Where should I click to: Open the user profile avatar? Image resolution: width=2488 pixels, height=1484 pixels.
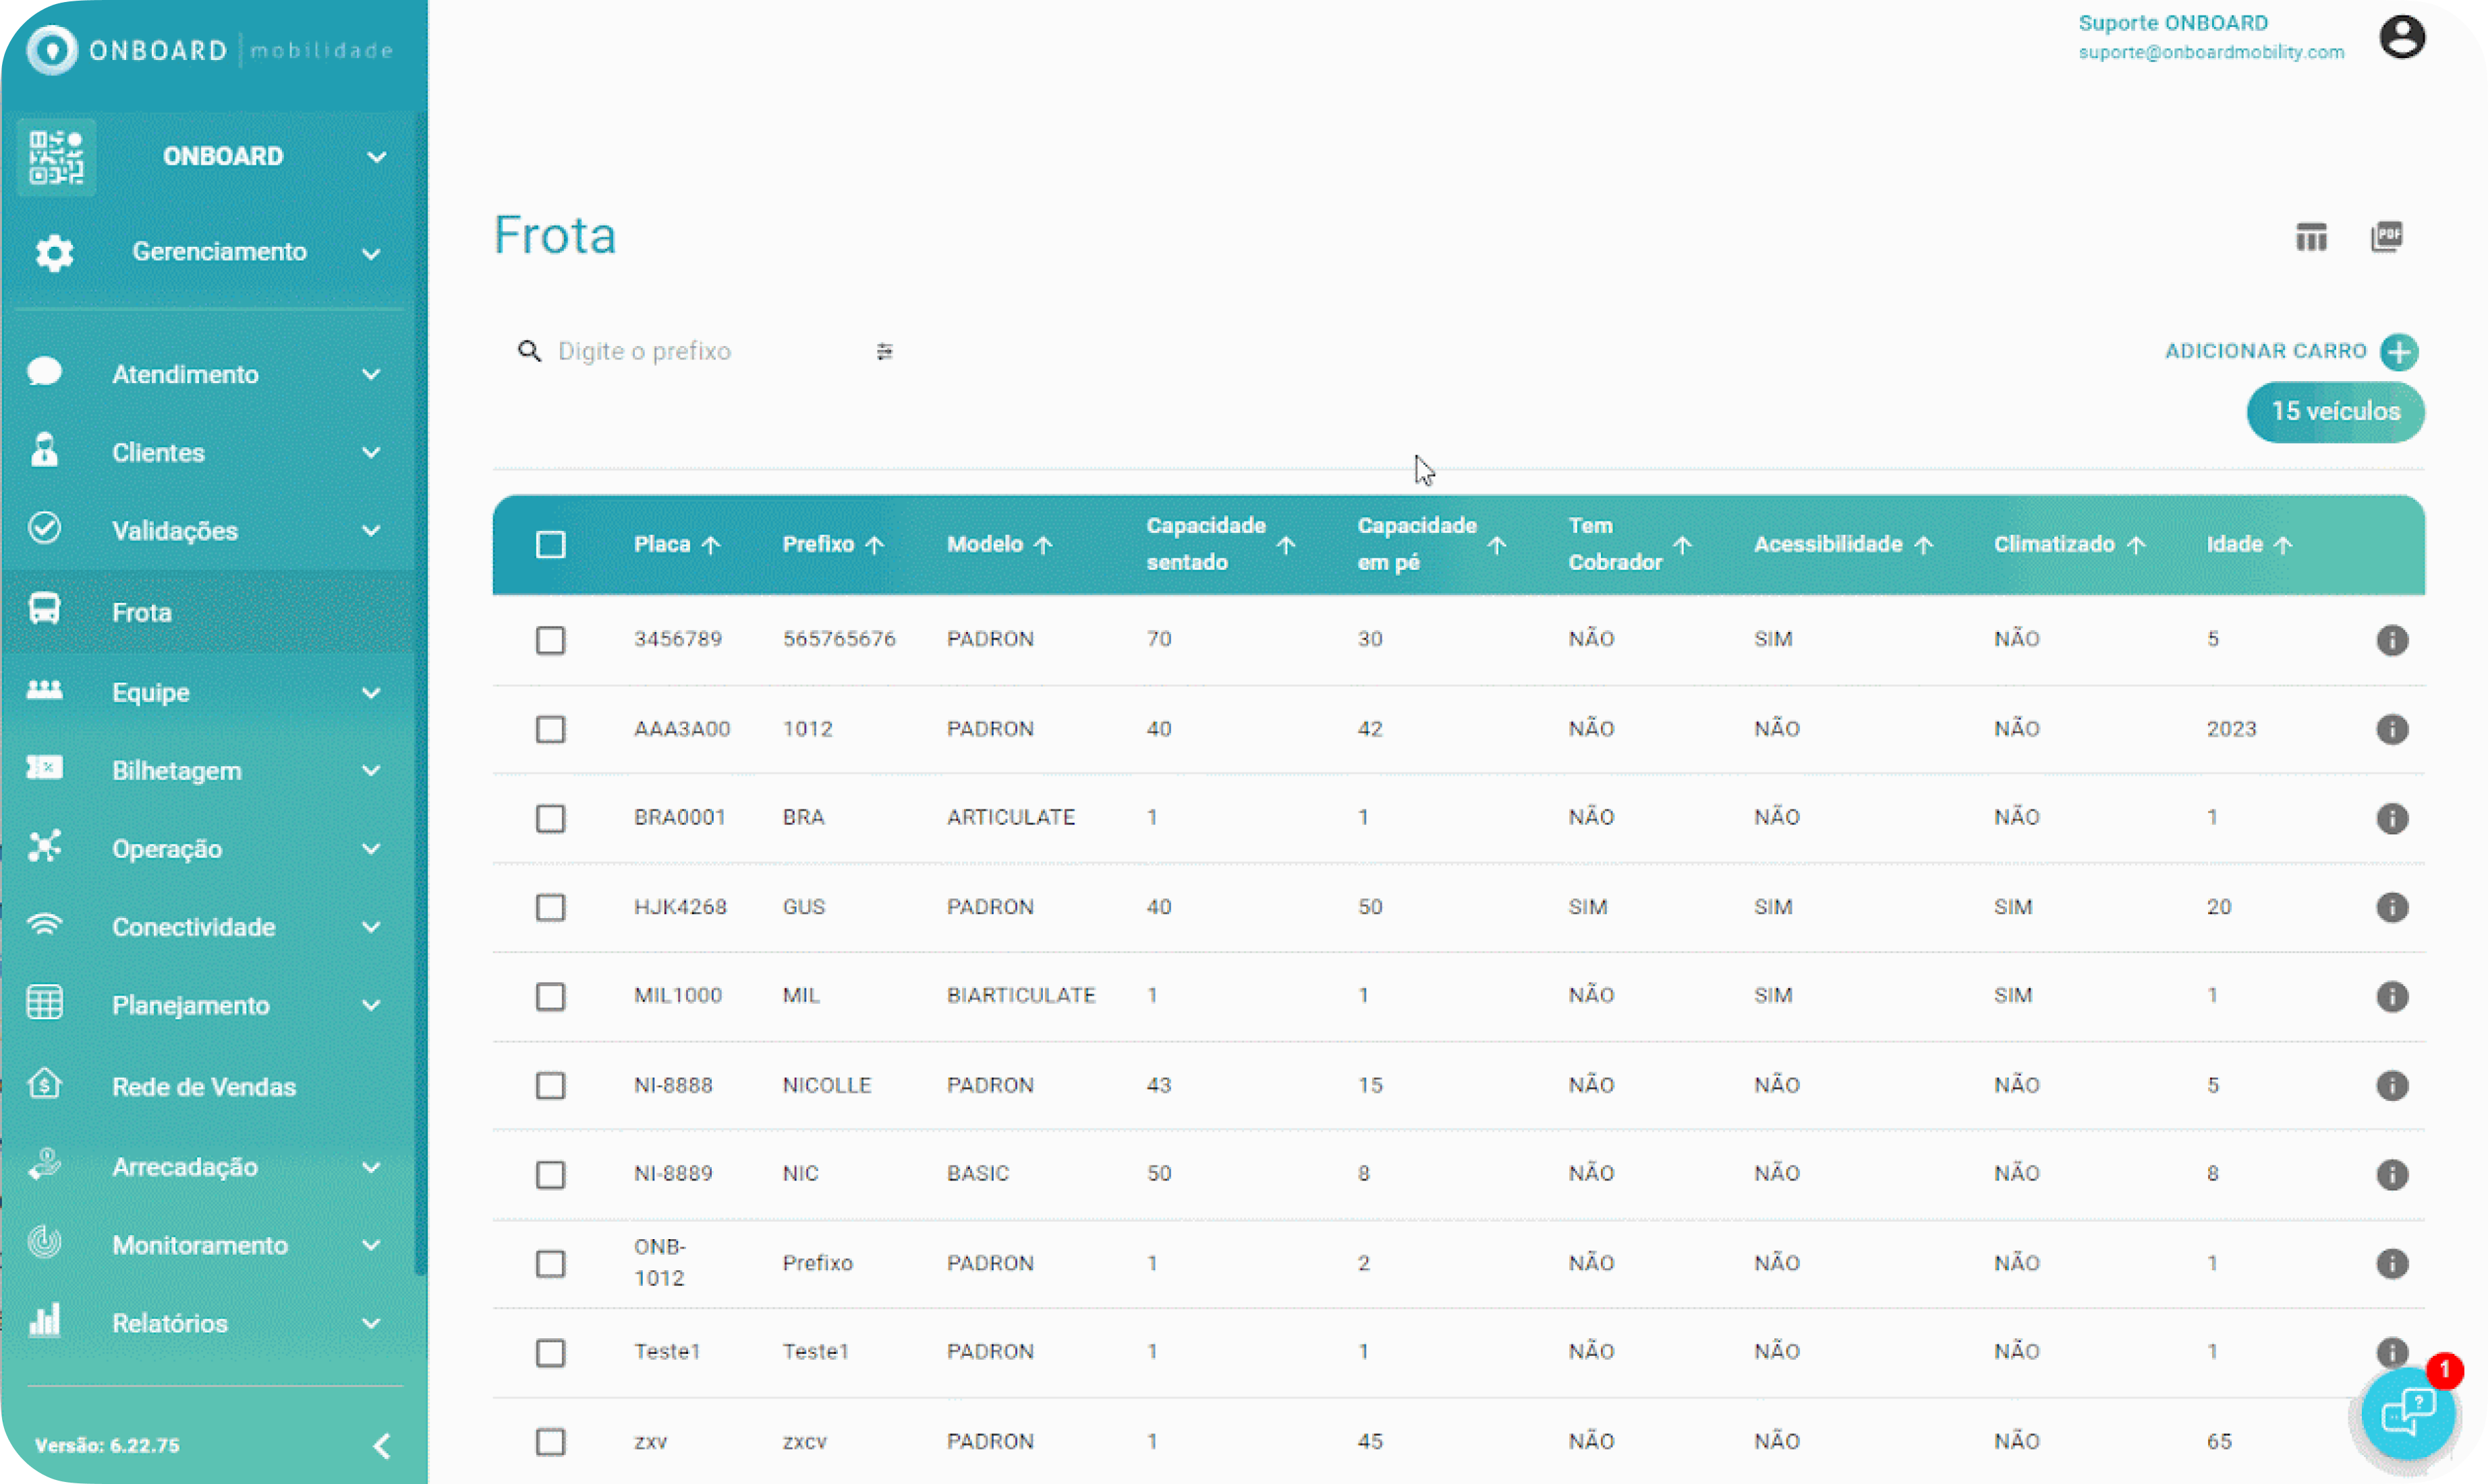[2402, 38]
